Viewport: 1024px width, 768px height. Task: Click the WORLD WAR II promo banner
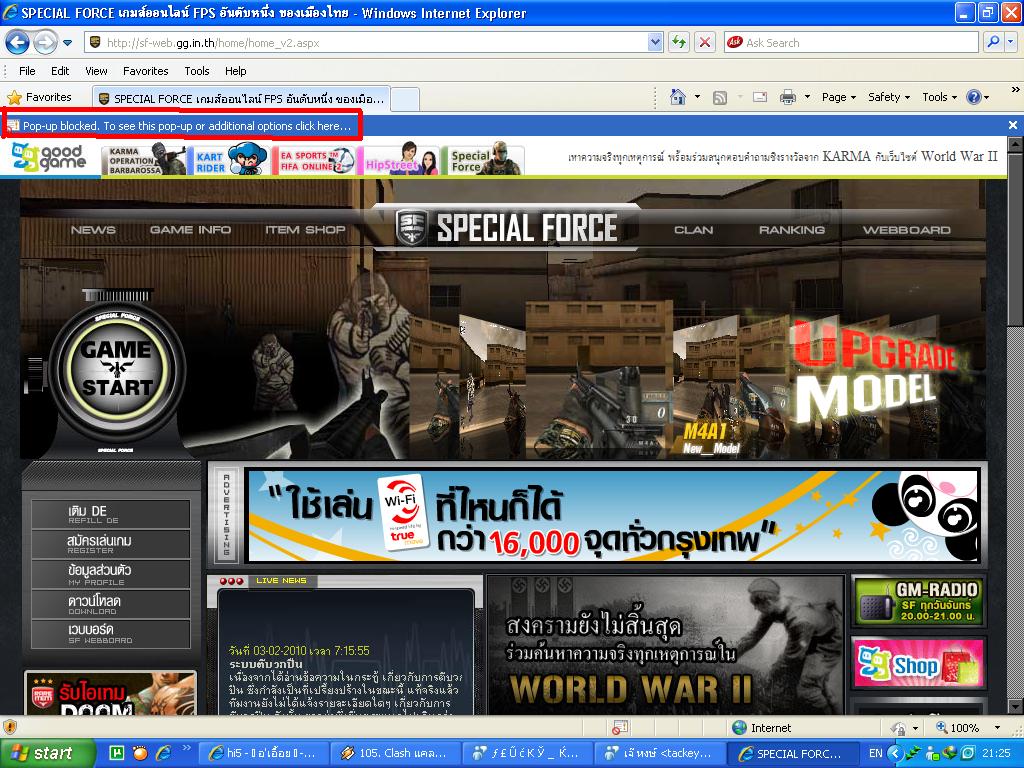point(665,645)
